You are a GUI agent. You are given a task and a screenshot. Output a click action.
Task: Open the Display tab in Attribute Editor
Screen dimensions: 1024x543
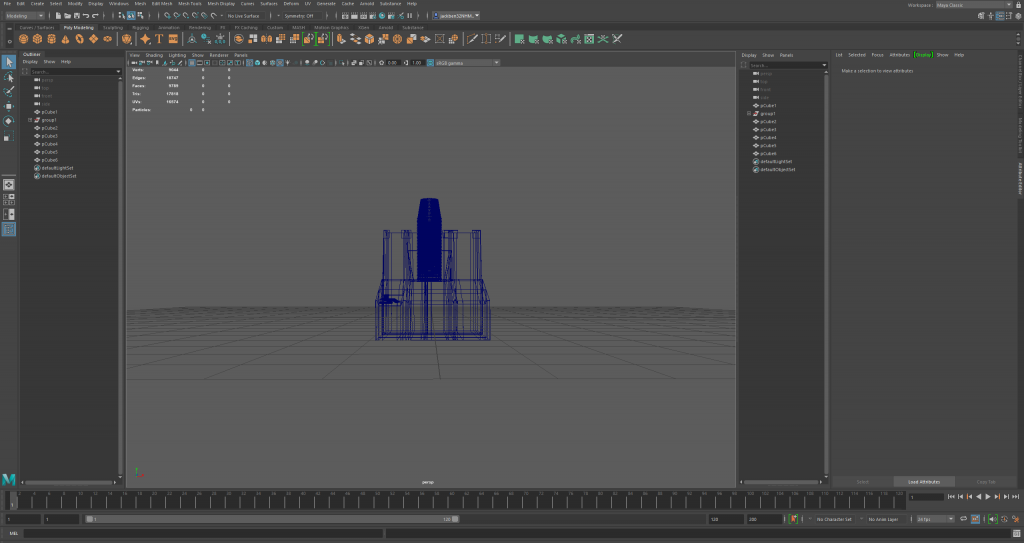[922, 54]
